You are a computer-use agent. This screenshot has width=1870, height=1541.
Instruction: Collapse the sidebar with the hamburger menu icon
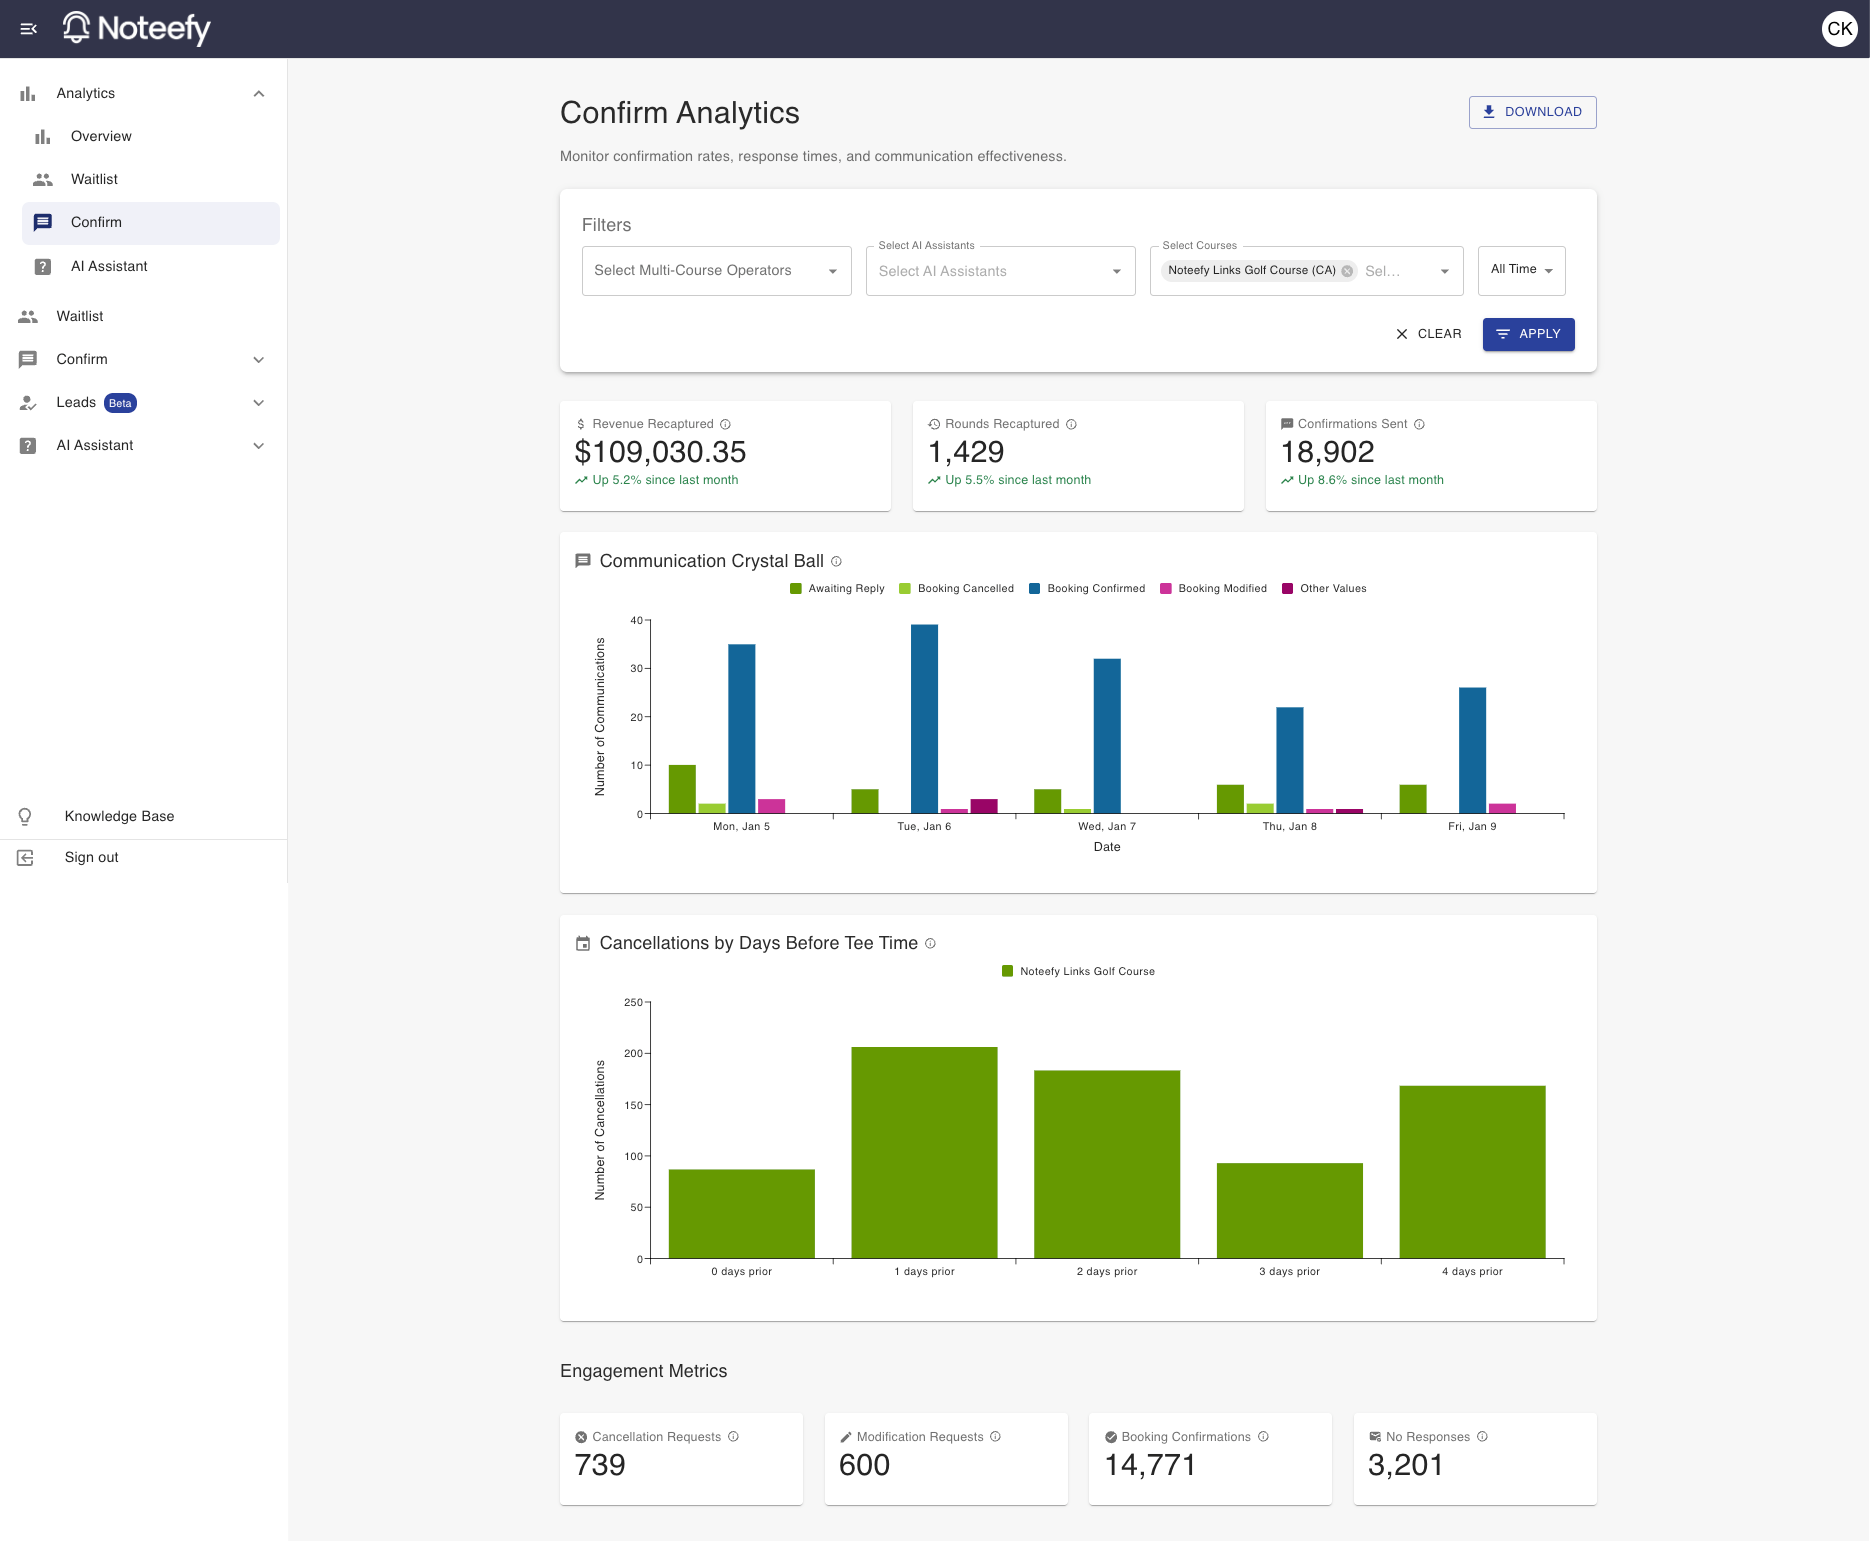click(x=28, y=29)
